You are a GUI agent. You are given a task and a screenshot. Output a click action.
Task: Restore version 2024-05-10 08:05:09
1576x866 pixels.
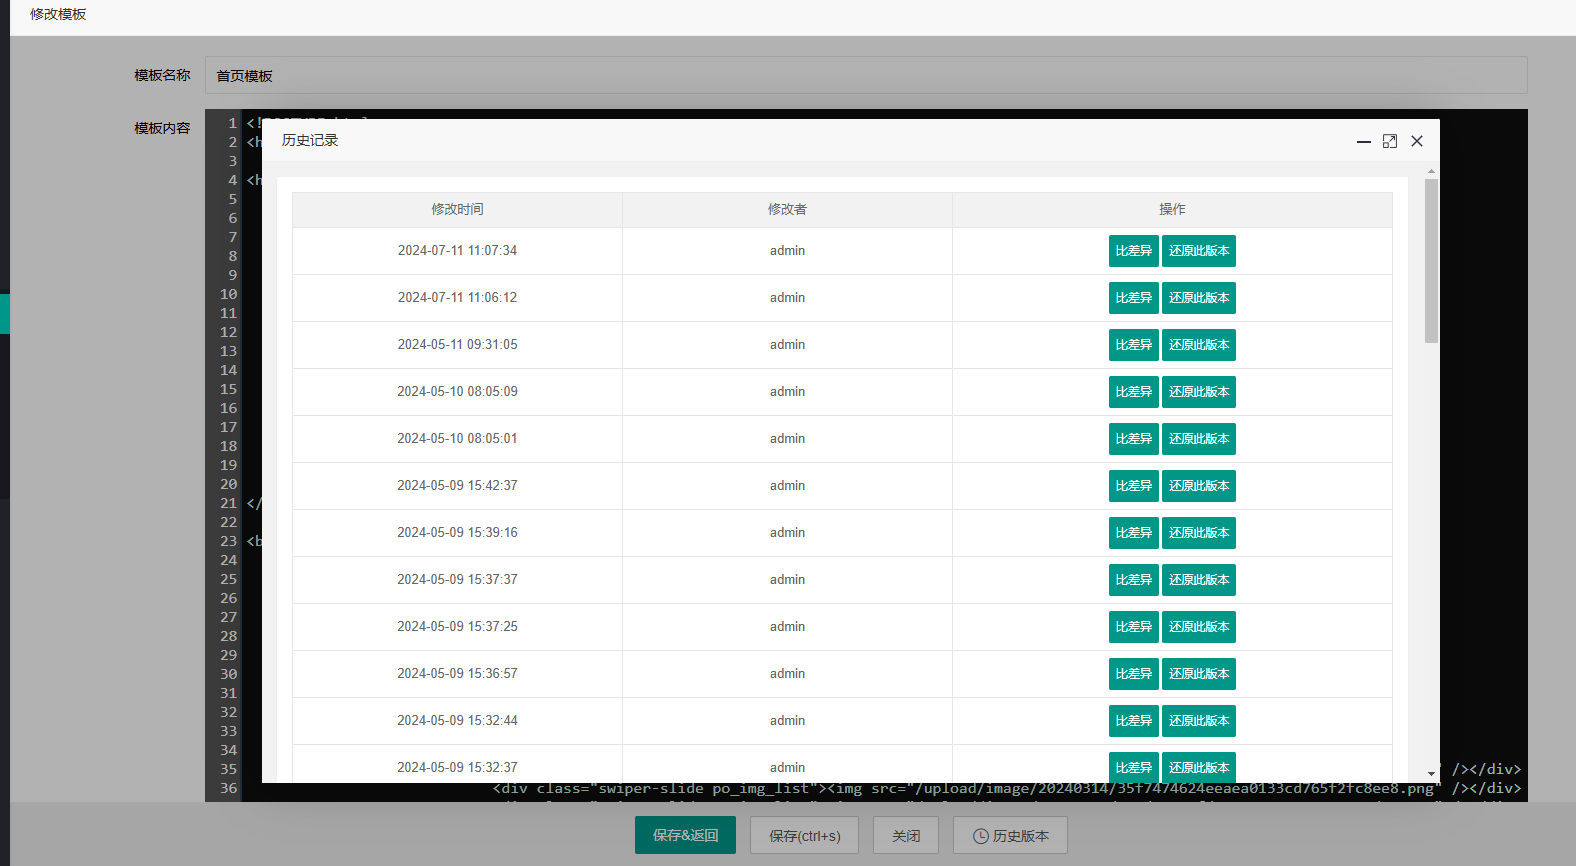(1199, 392)
